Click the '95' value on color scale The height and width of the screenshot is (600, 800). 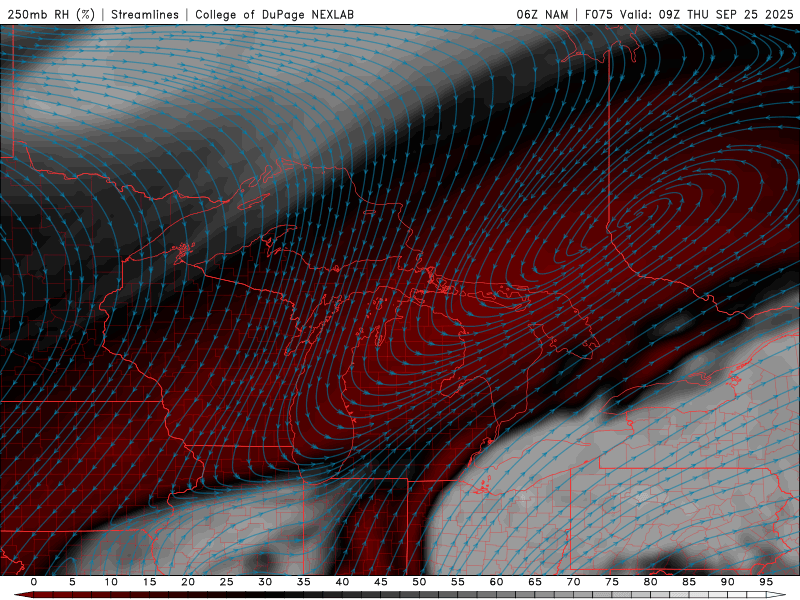(766, 582)
